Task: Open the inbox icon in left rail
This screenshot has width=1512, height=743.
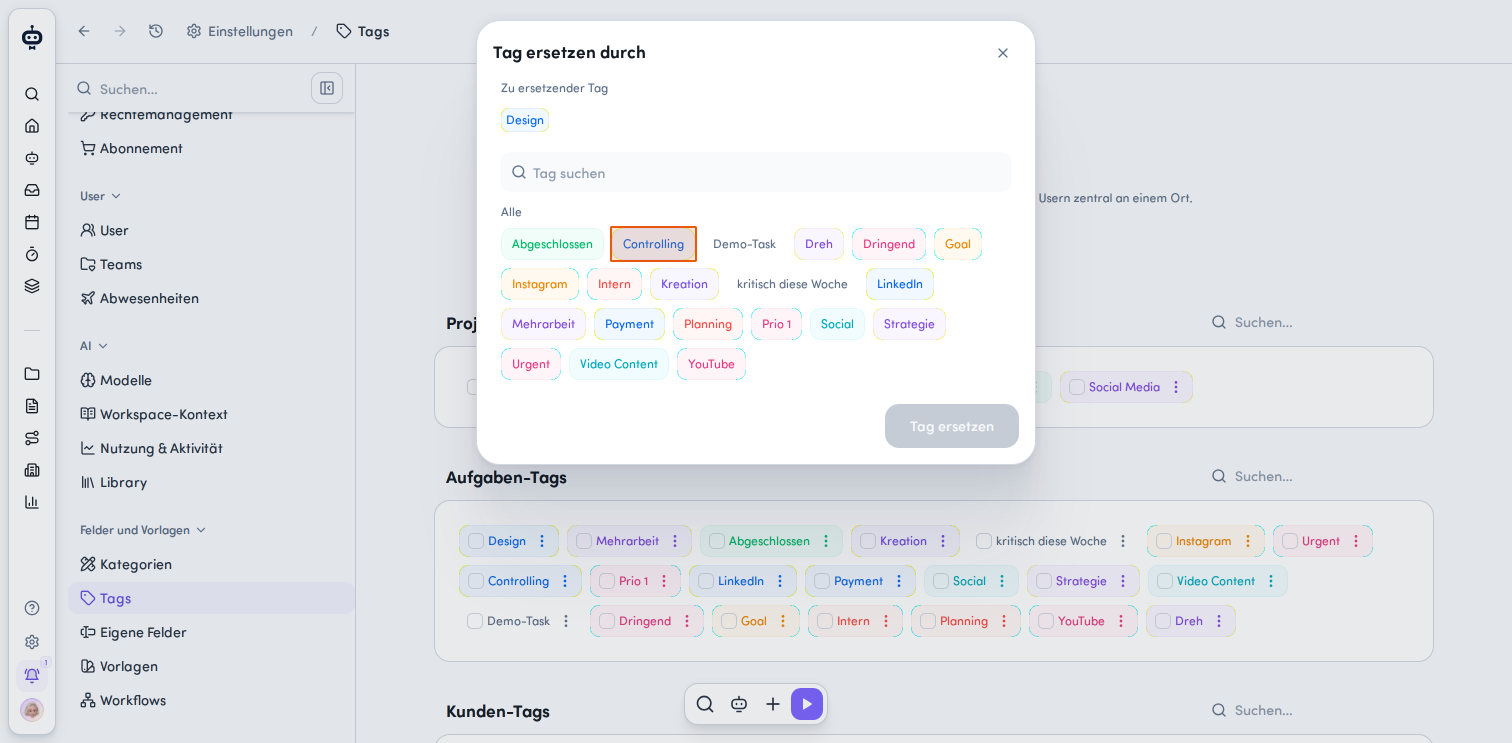Action: click(32, 190)
